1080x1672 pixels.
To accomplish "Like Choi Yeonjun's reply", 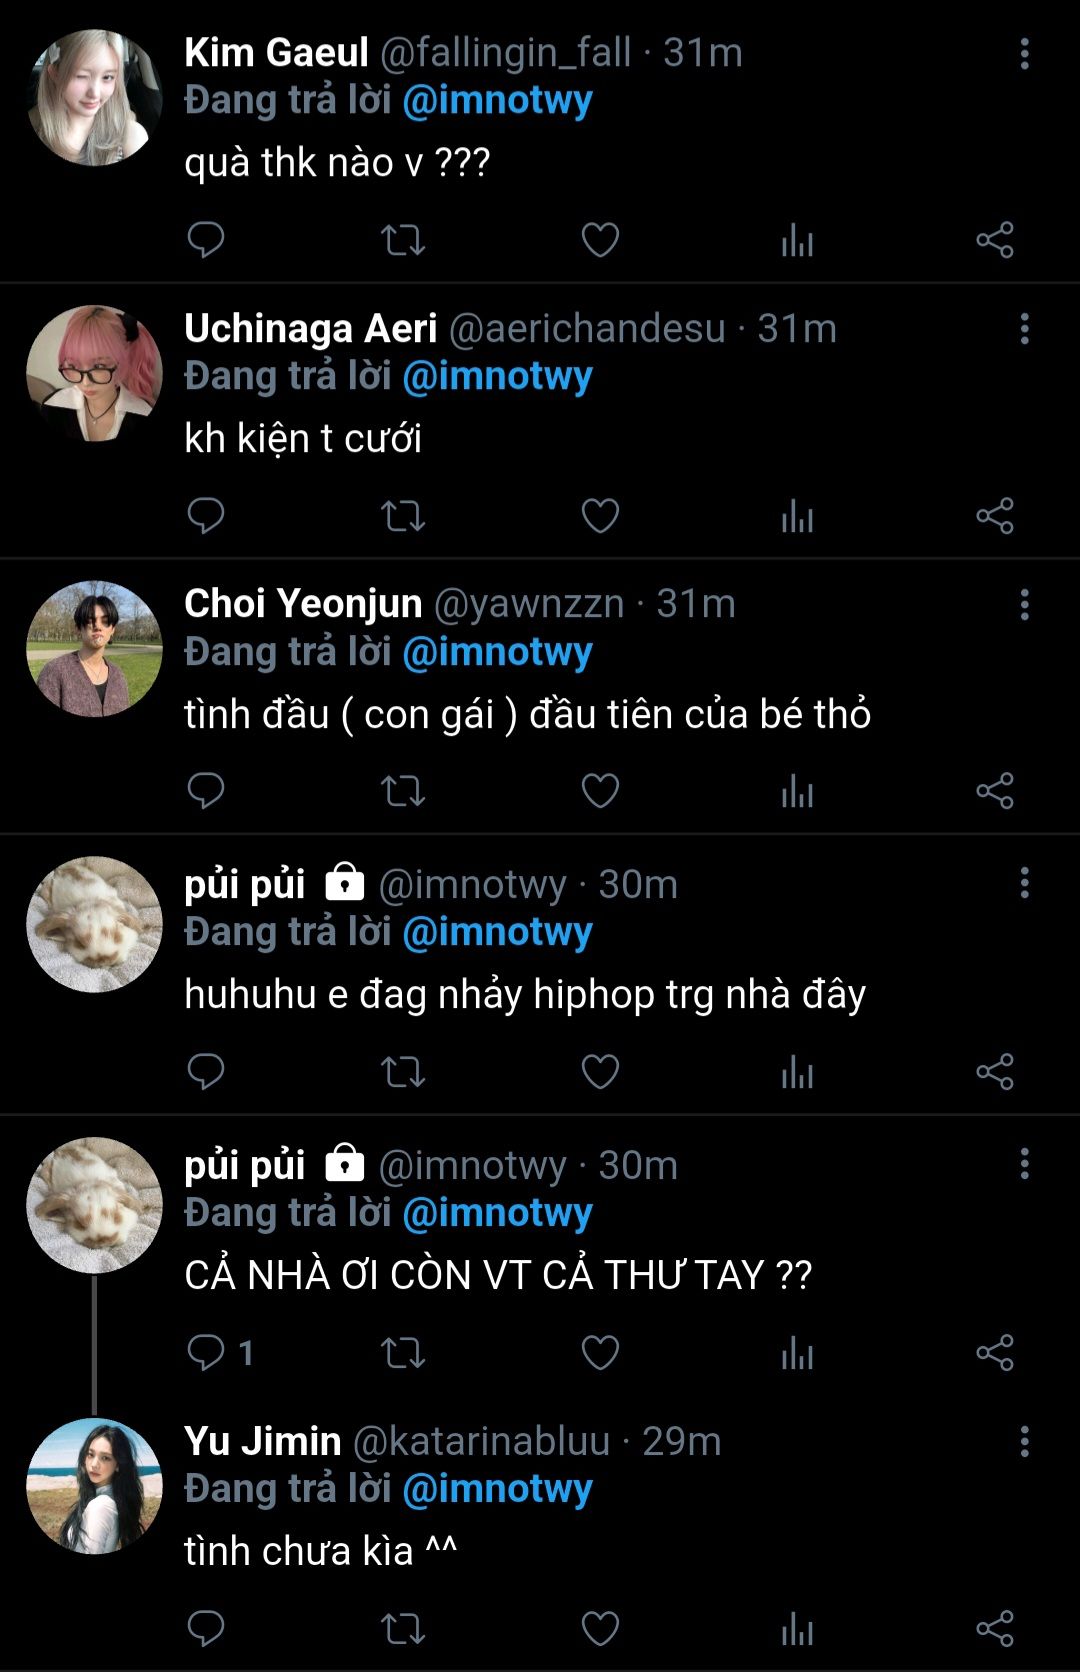I will (600, 791).
